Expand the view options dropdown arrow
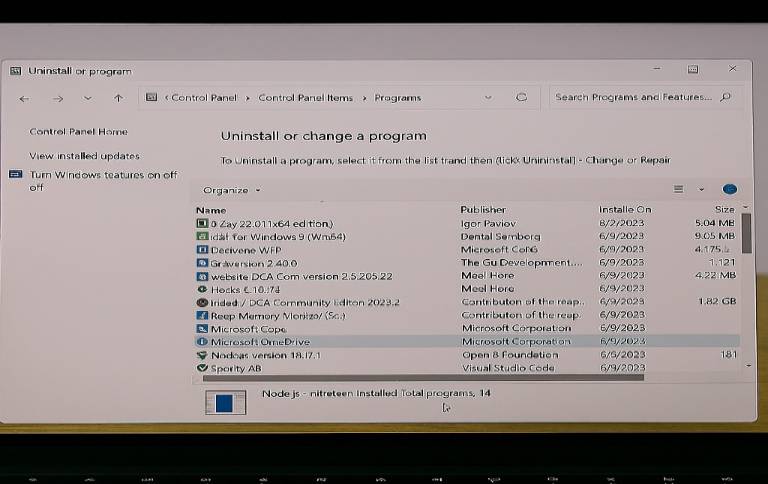768x484 pixels. coord(701,189)
